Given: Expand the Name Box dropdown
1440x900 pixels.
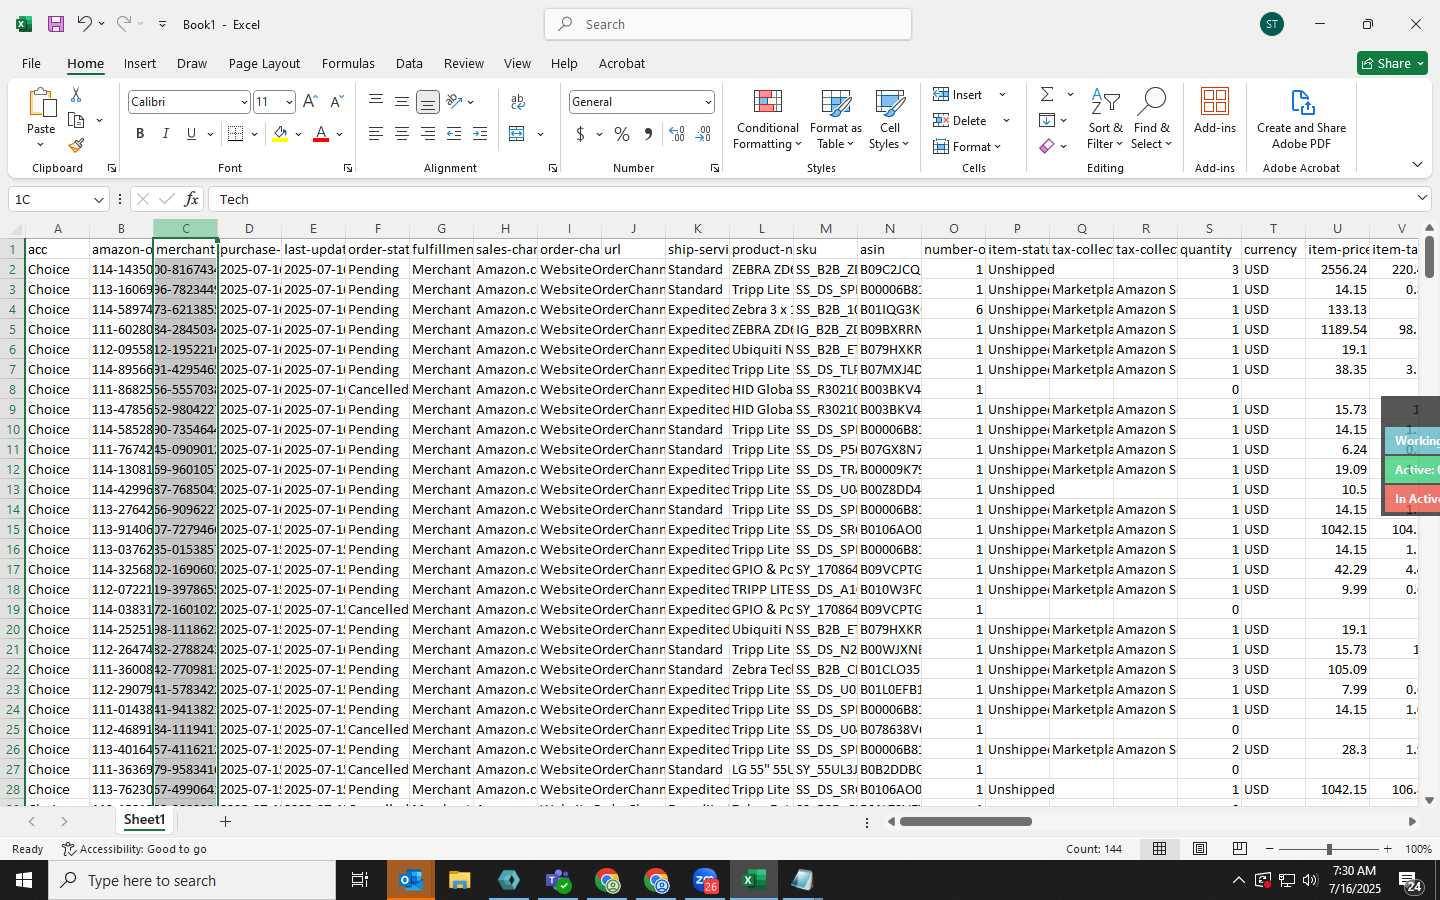Looking at the screenshot, I should click(x=98, y=200).
